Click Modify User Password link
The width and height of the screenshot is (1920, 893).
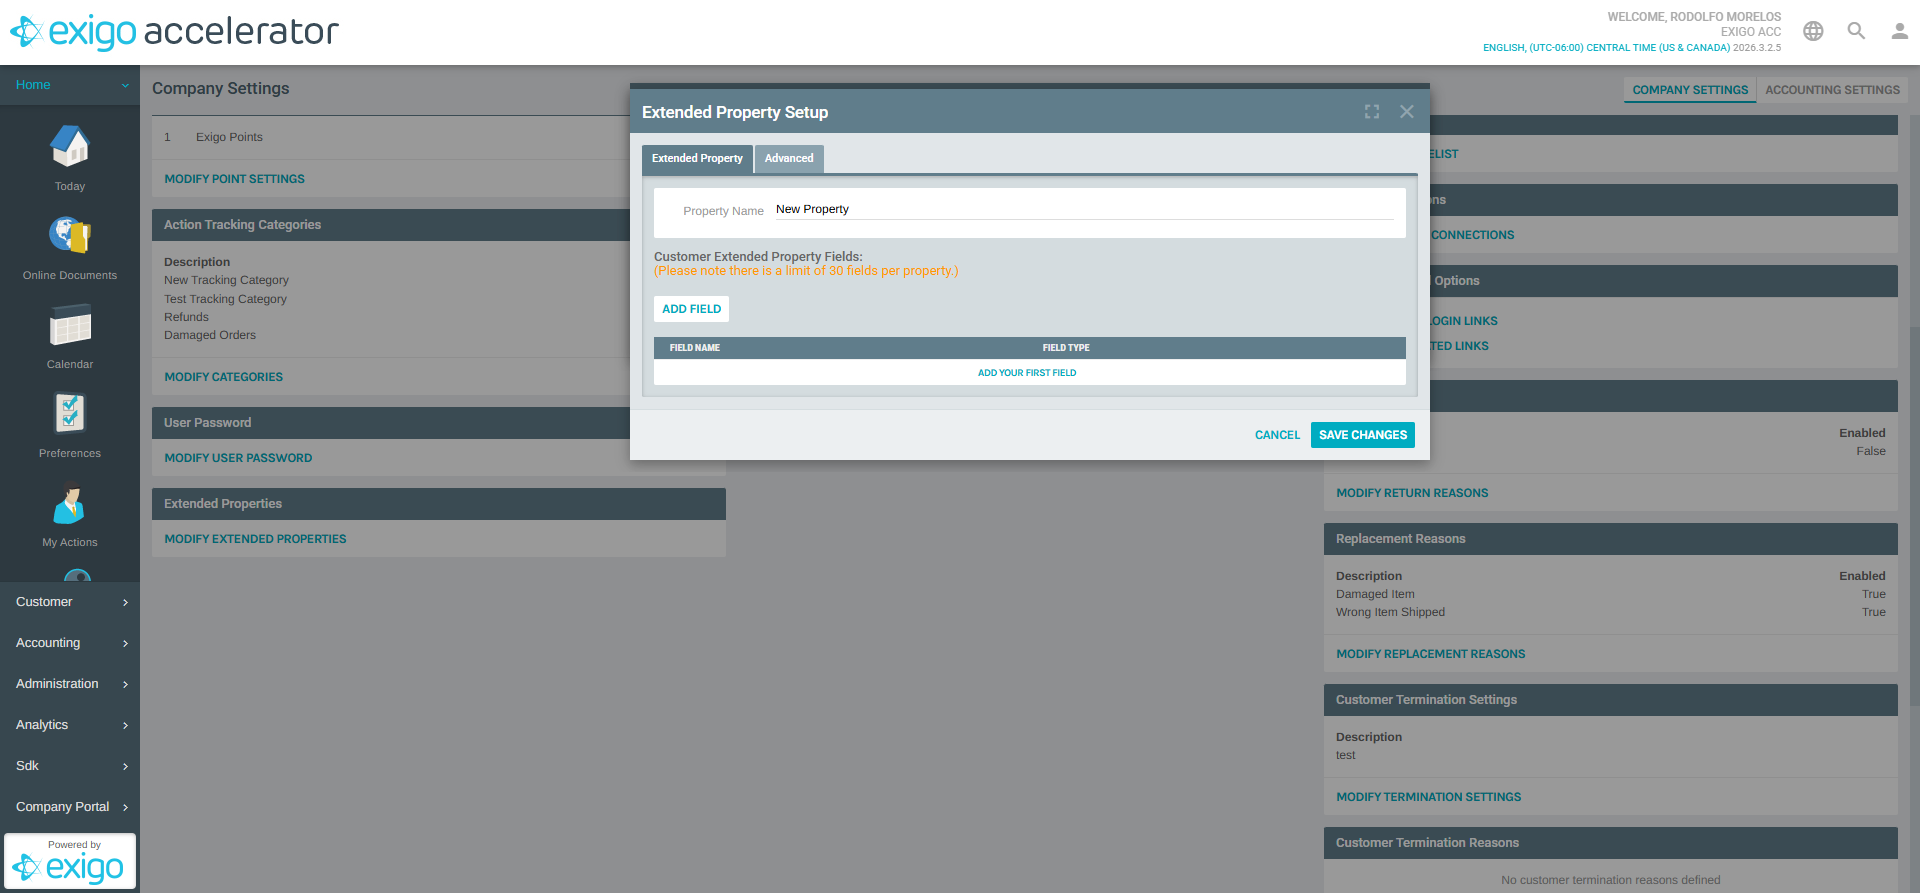click(238, 458)
